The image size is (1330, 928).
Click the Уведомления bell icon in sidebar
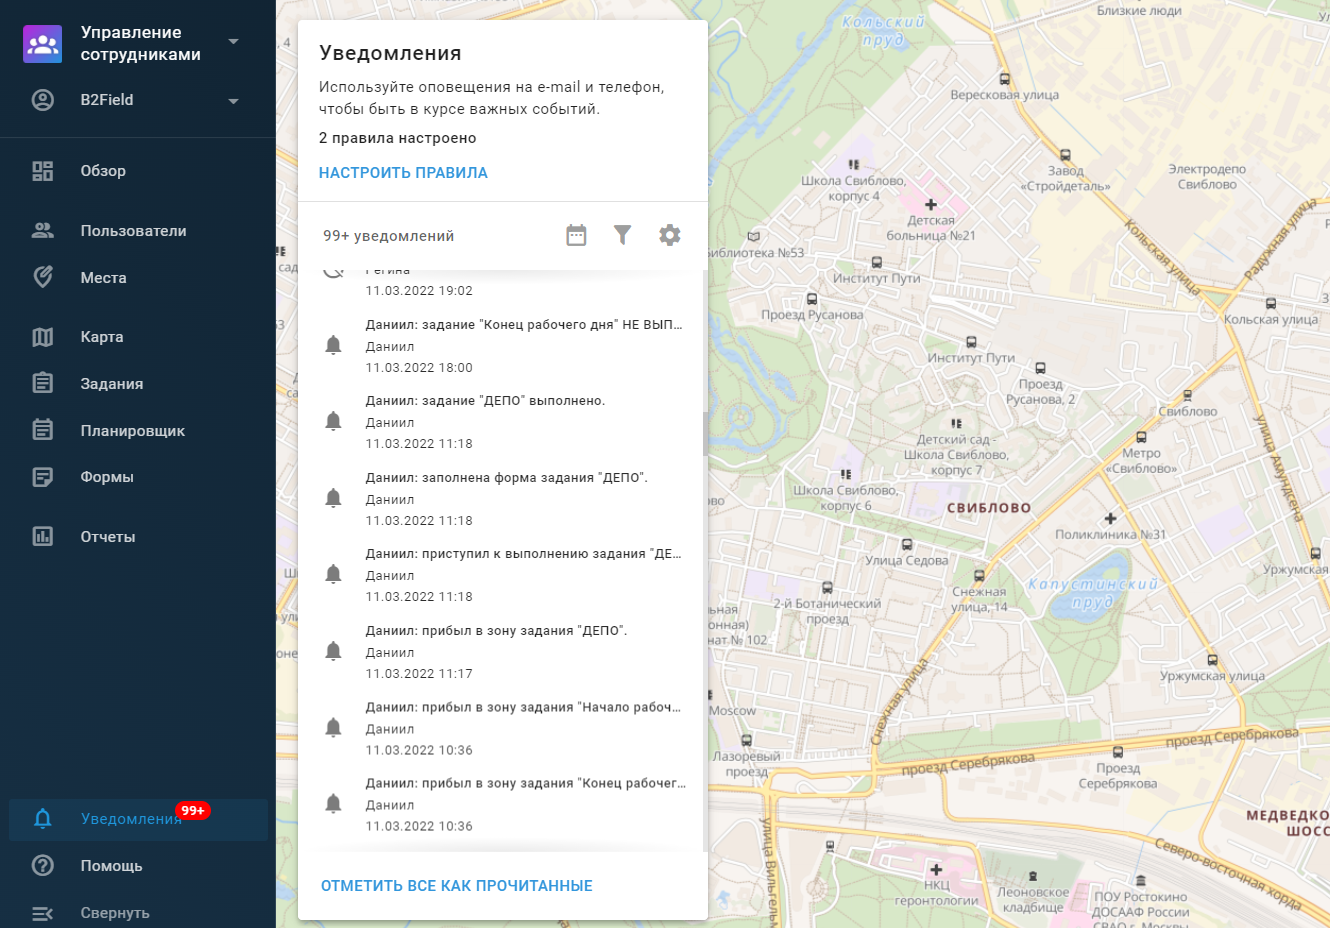tap(43, 819)
